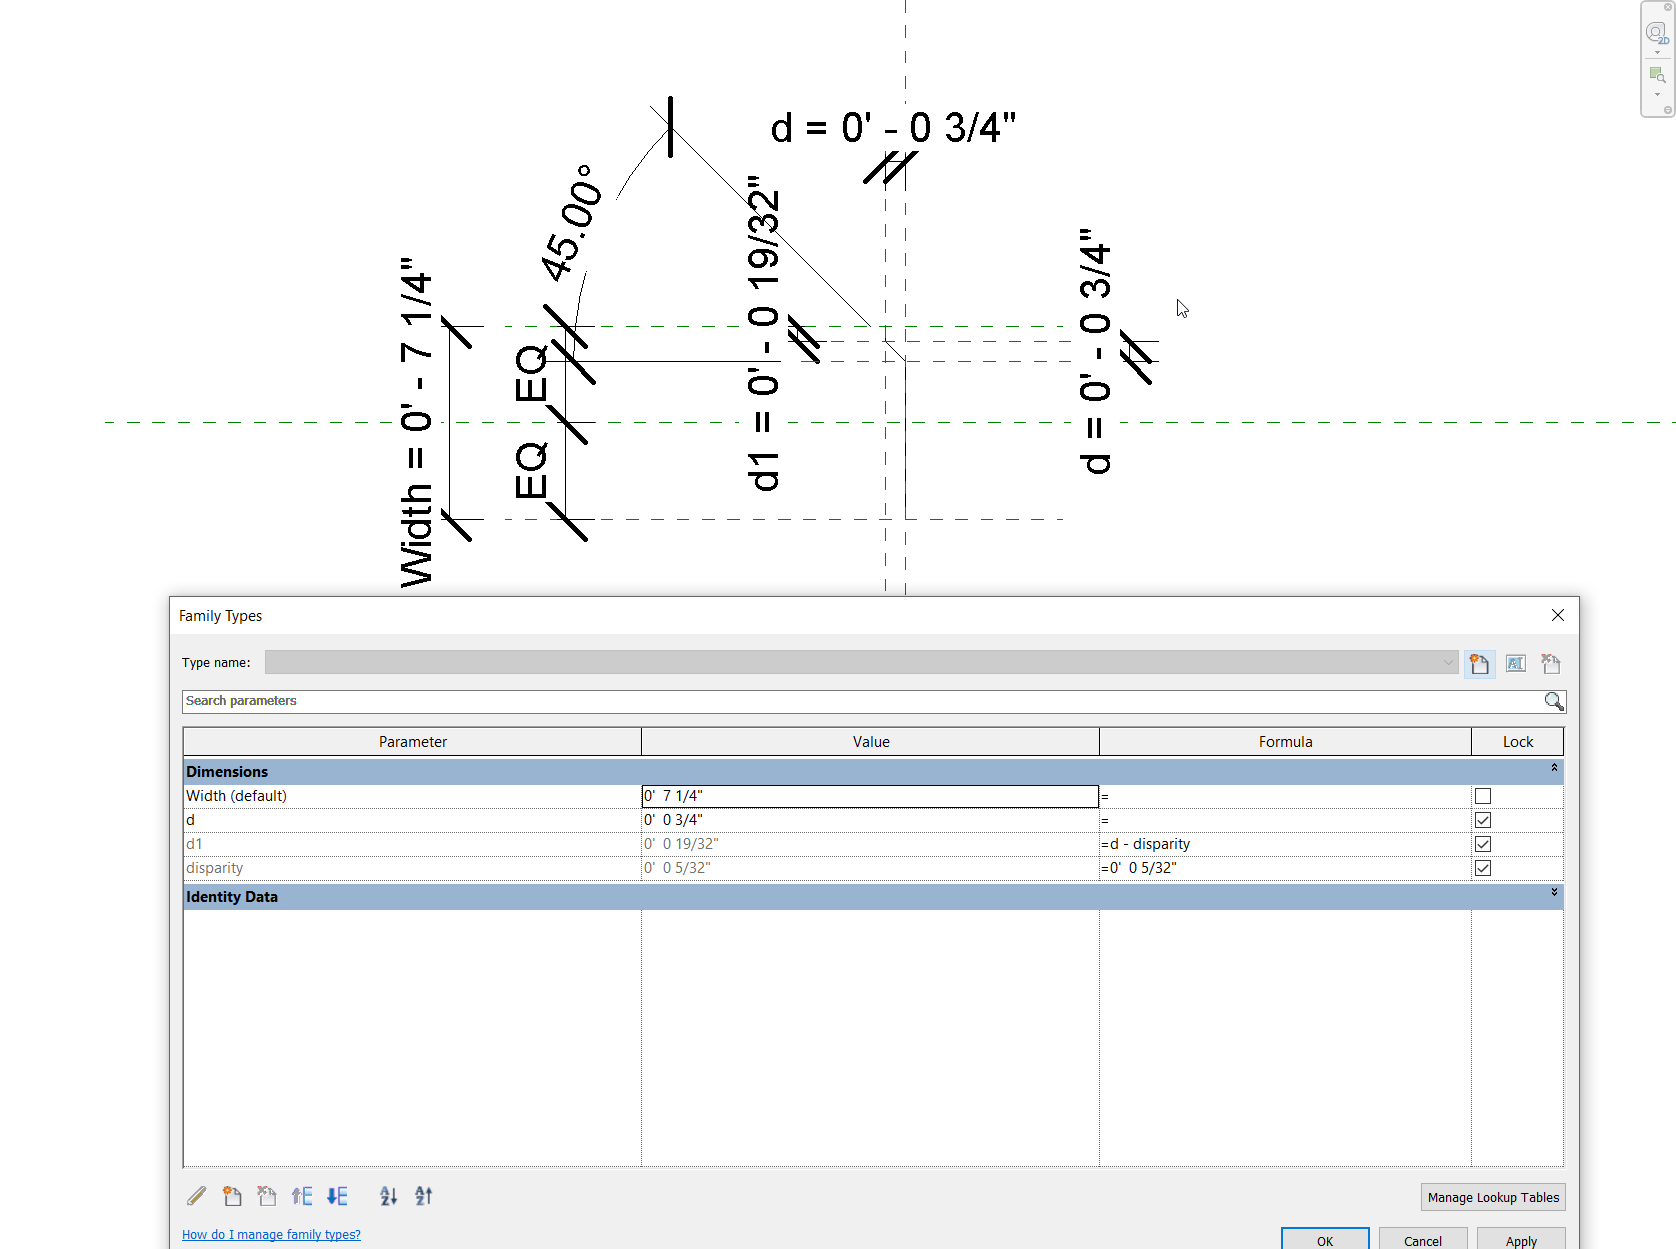
Task: Activate the Zoom Region icon on navigation bar
Action: point(1655,74)
